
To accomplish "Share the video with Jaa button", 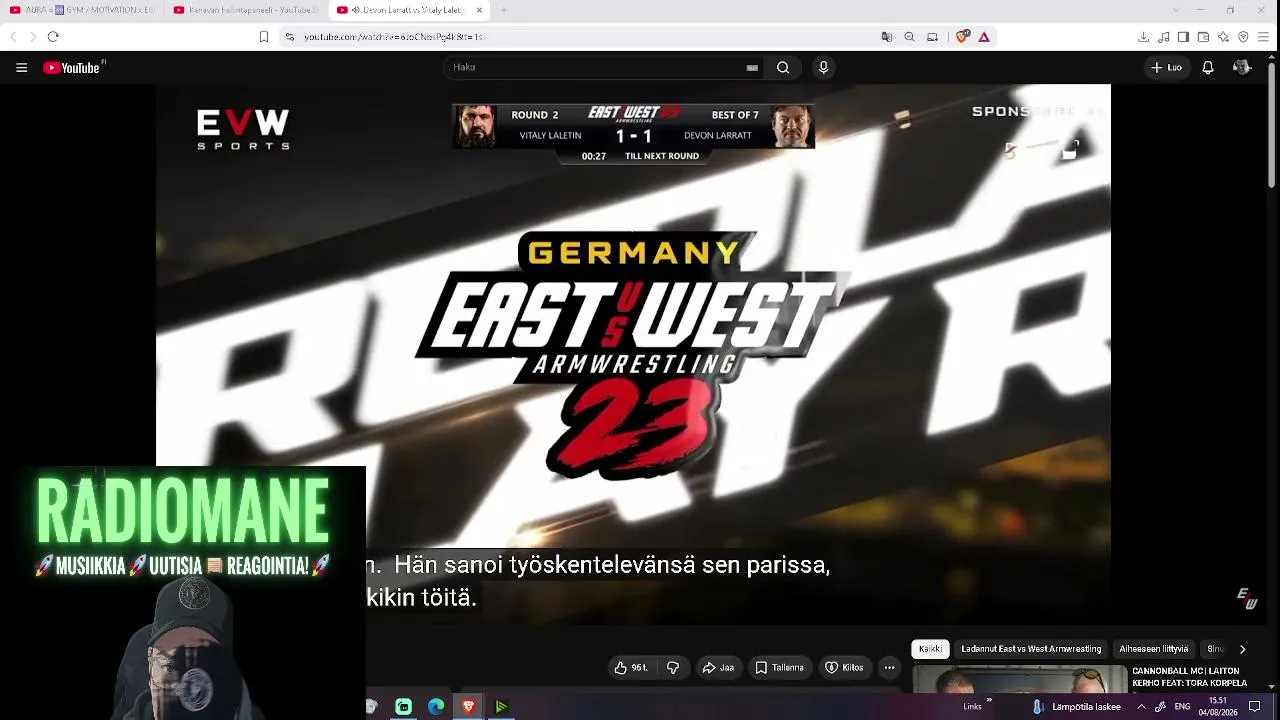I will (718, 668).
